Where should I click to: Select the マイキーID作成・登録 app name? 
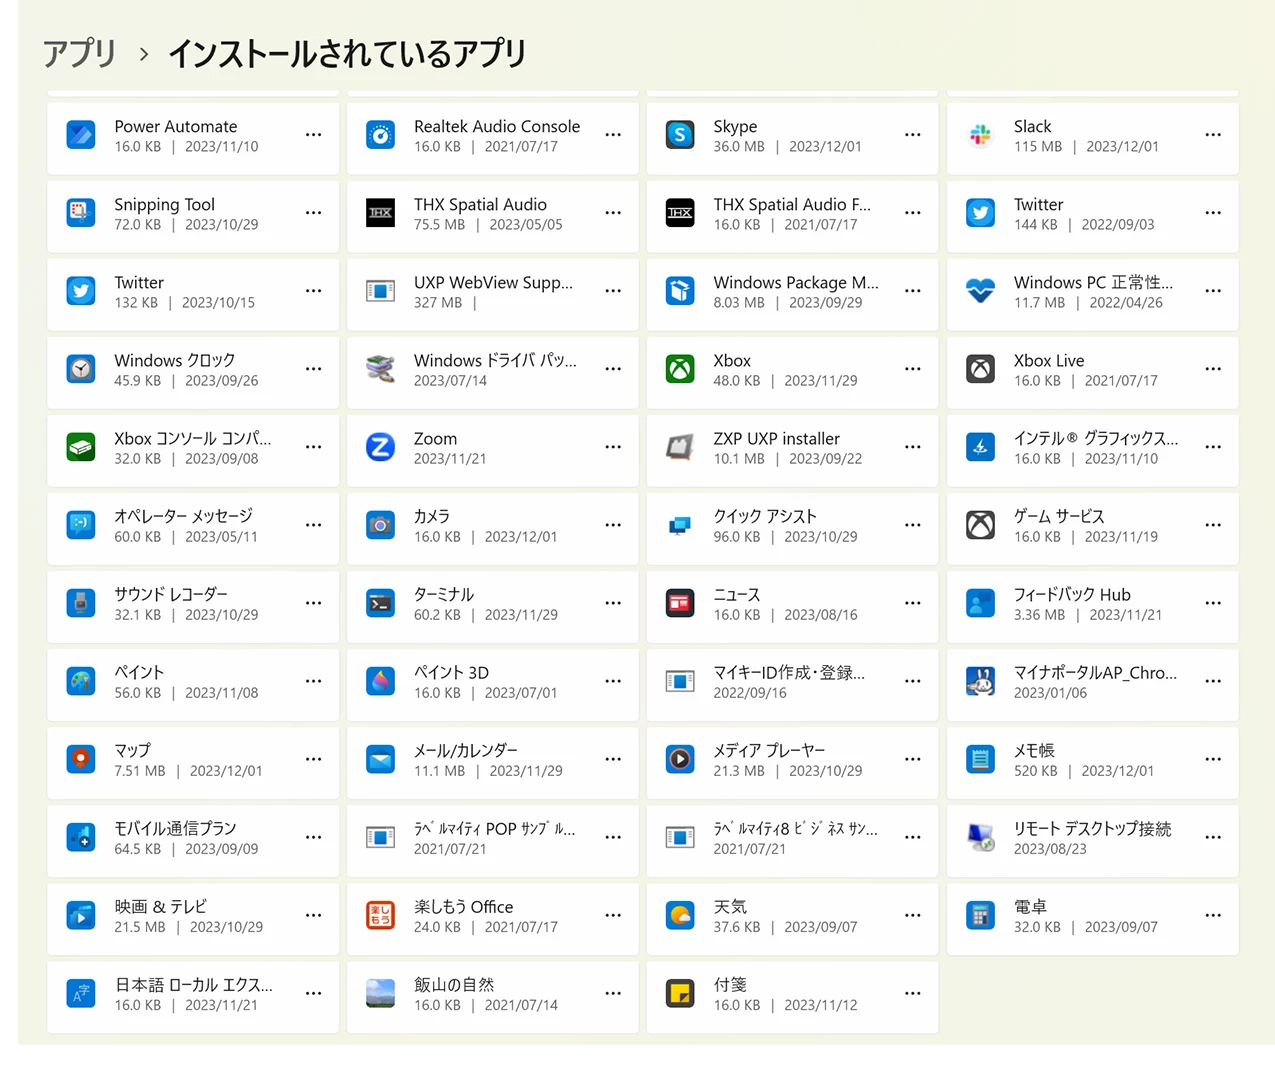(x=789, y=672)
